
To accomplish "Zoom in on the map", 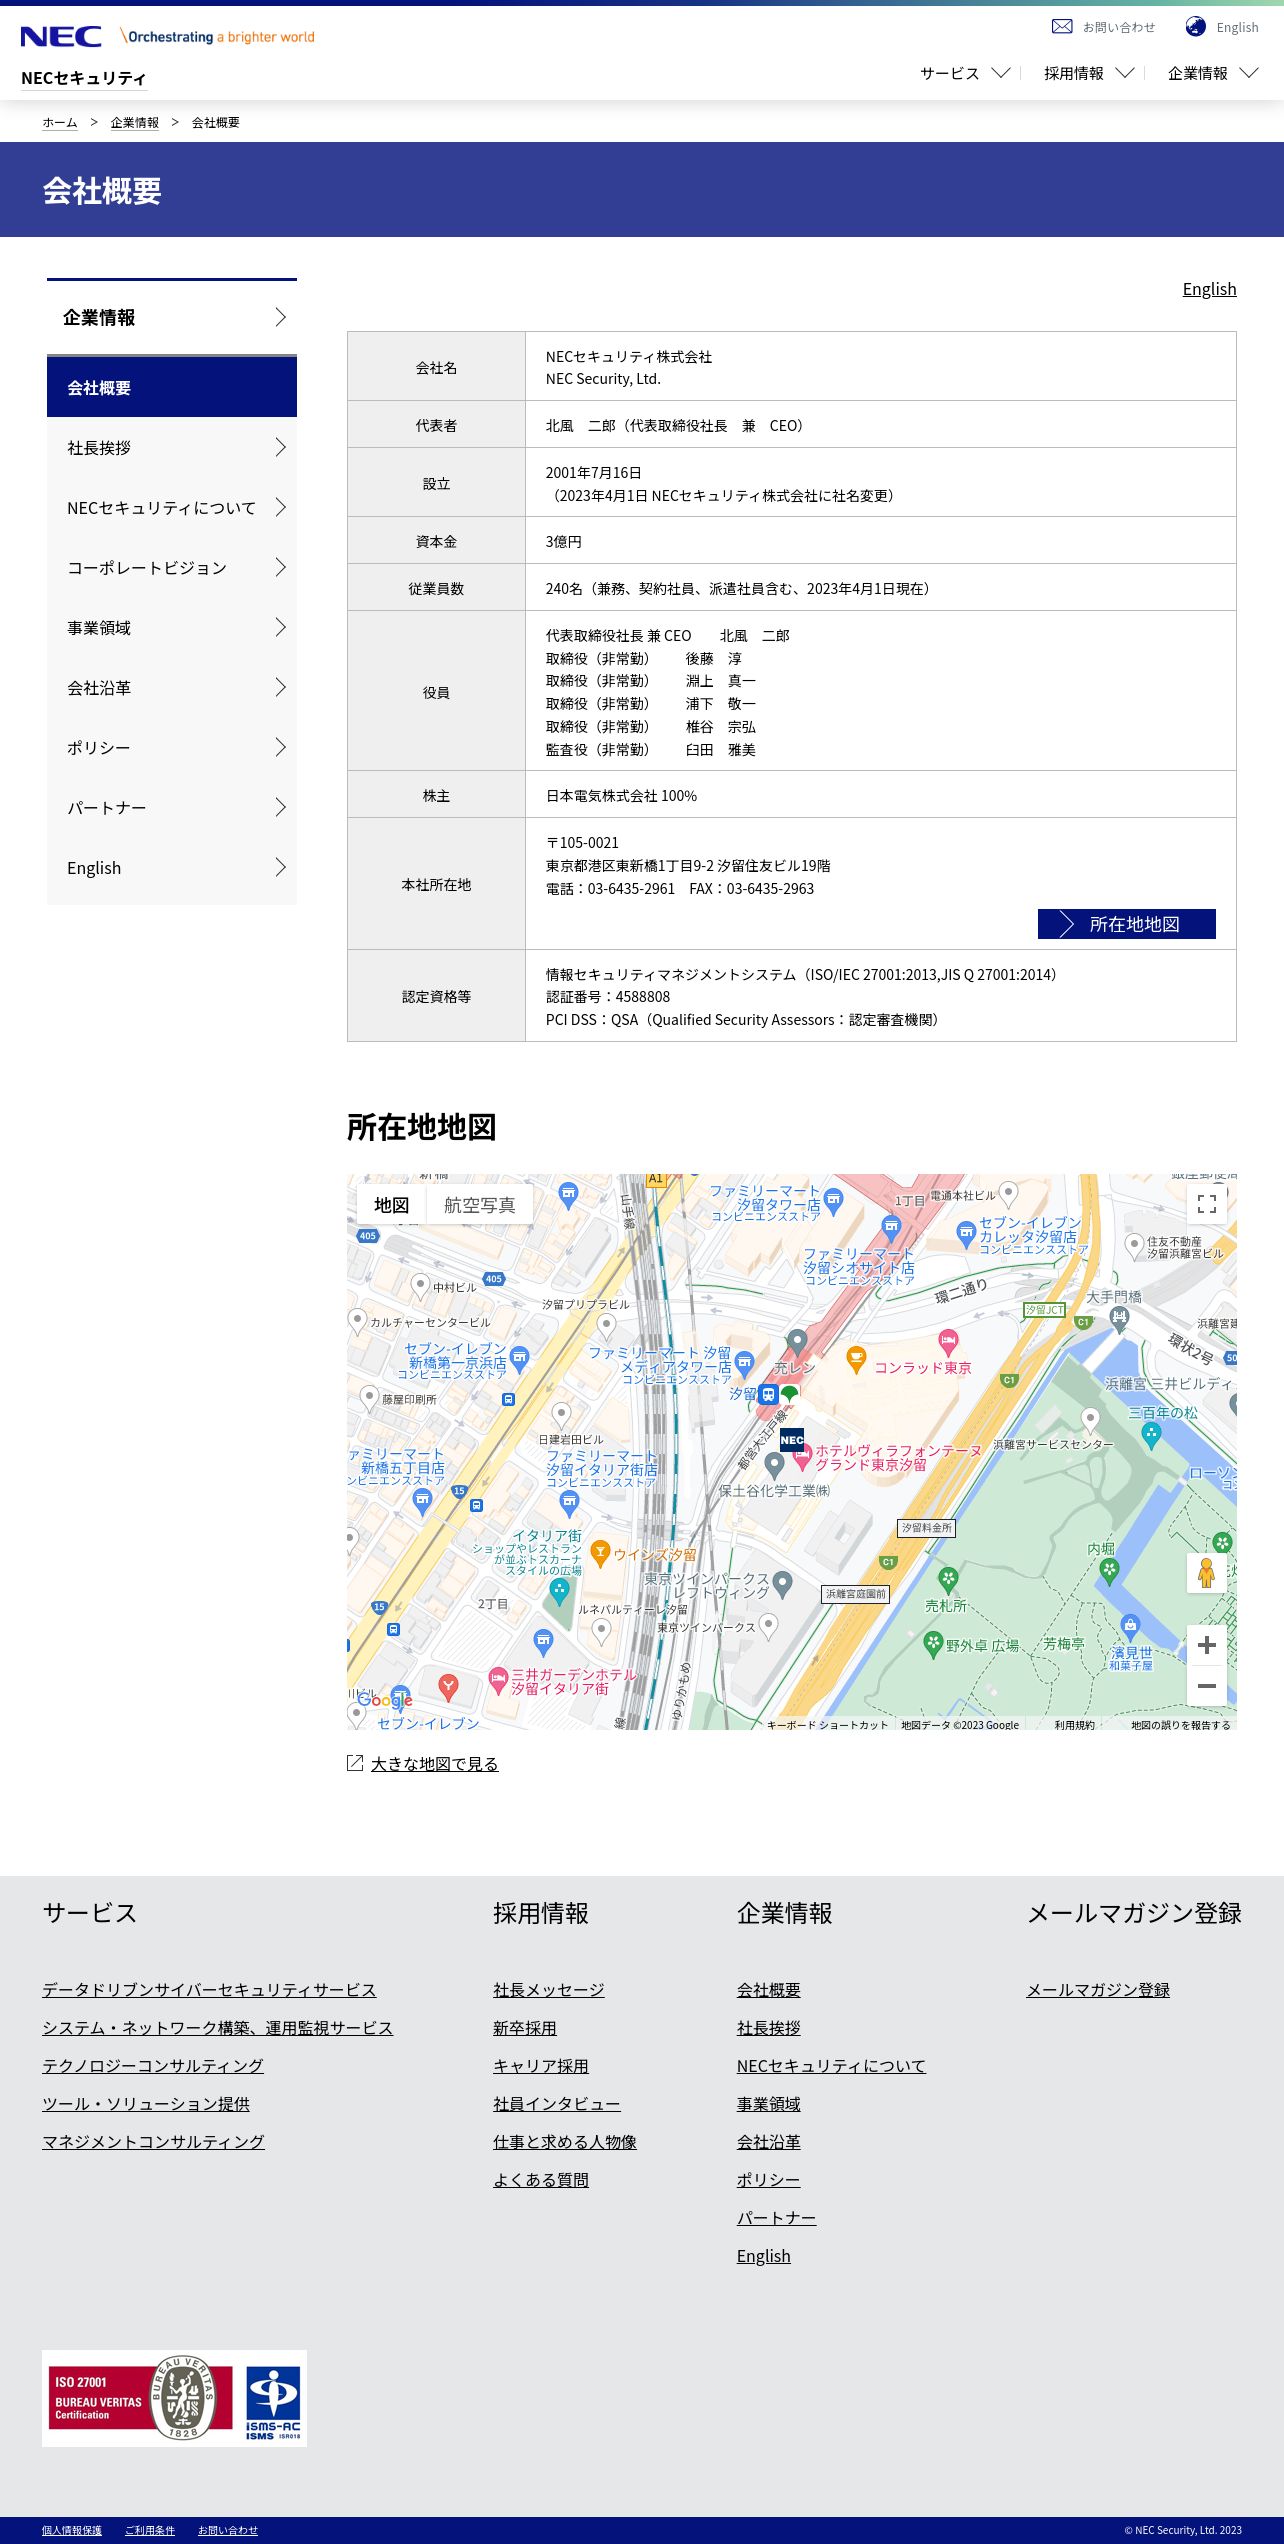I will (x=1207, y=1645).
